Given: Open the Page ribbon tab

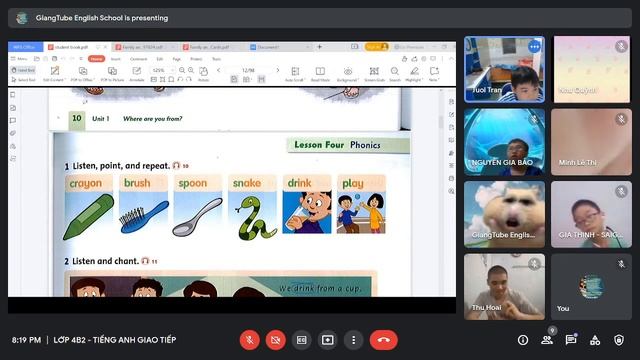Looking at the screenshot, I should pyautogui.click(x=176, y=59).
